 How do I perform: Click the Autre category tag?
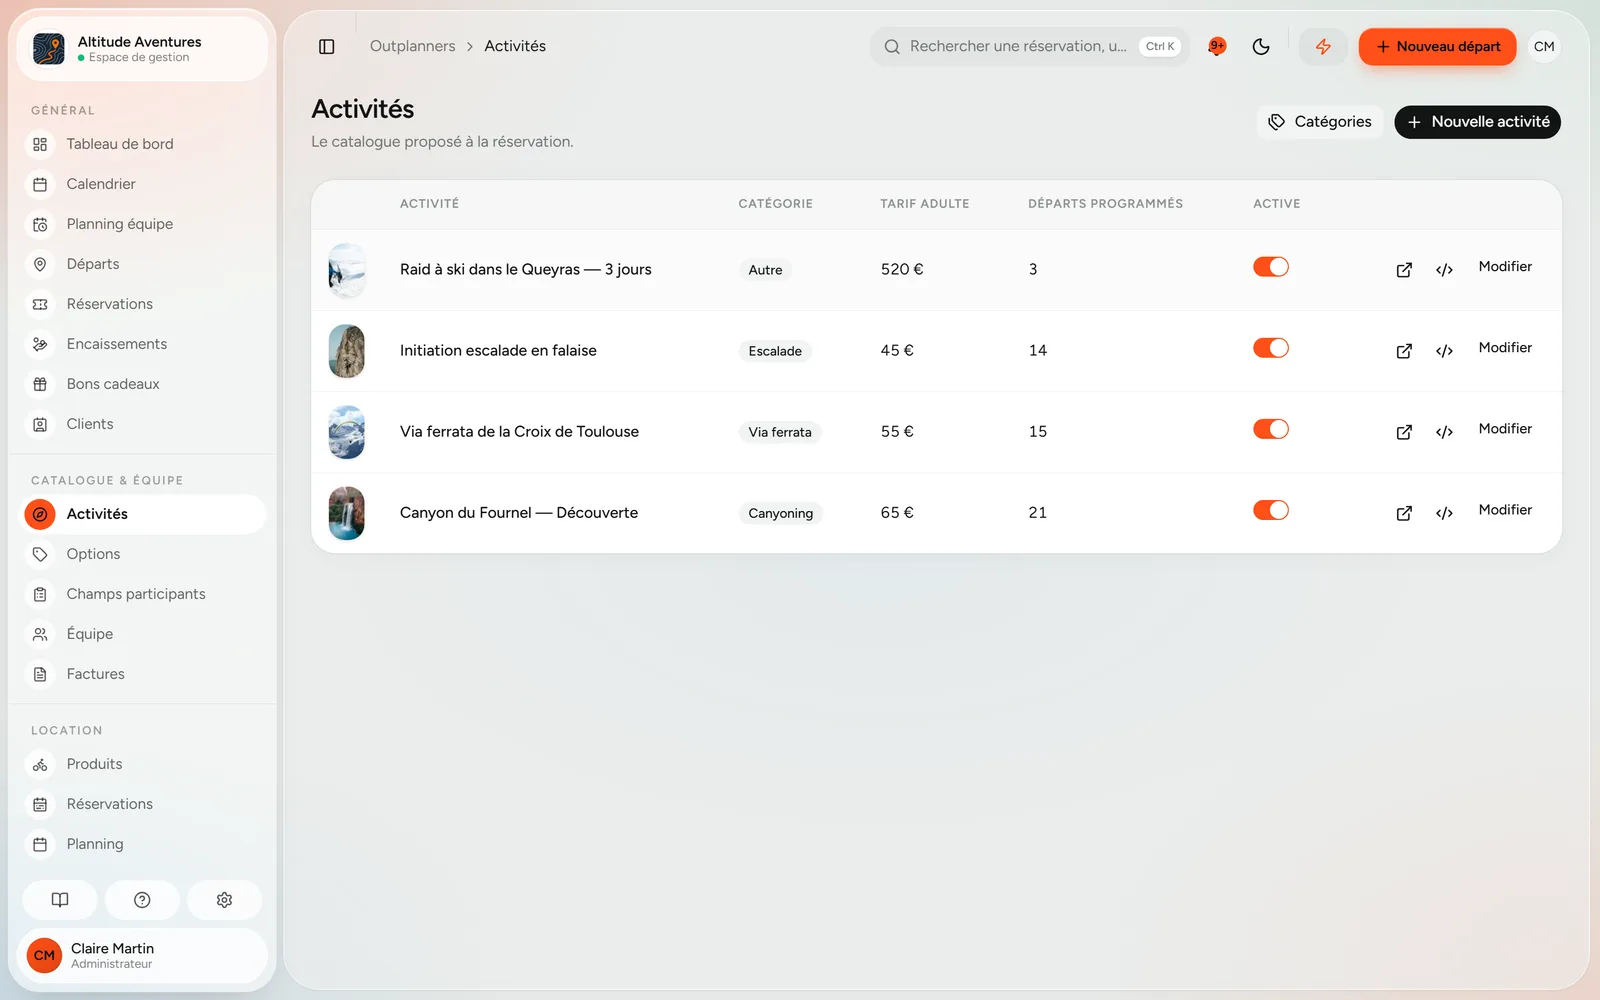click(x=766, y=270)
